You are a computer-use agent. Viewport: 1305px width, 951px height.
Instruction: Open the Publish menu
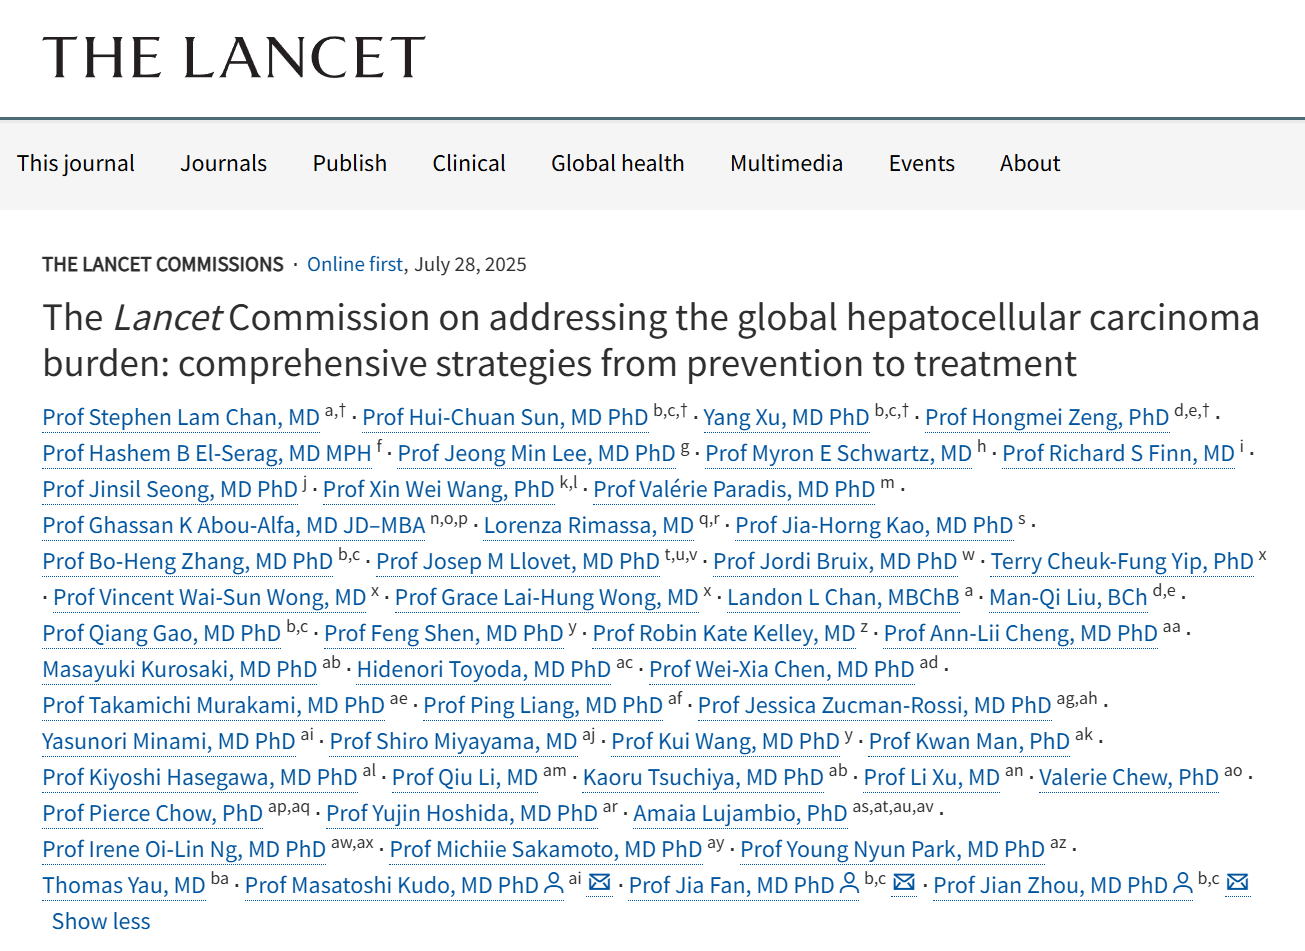point(349,163)
